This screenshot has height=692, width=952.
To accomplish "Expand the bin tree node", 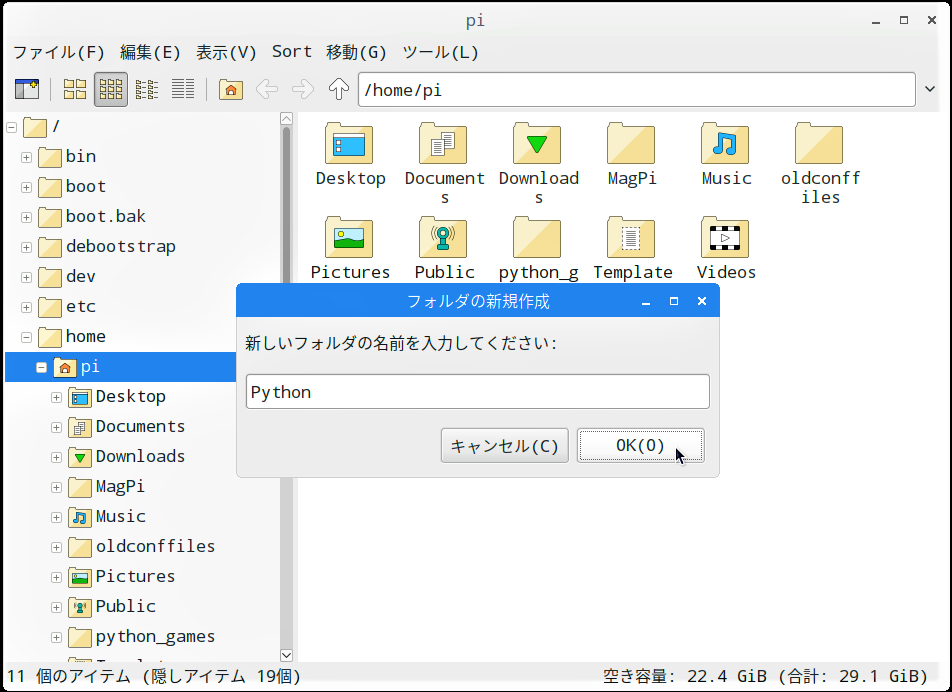I will (26, 157).
